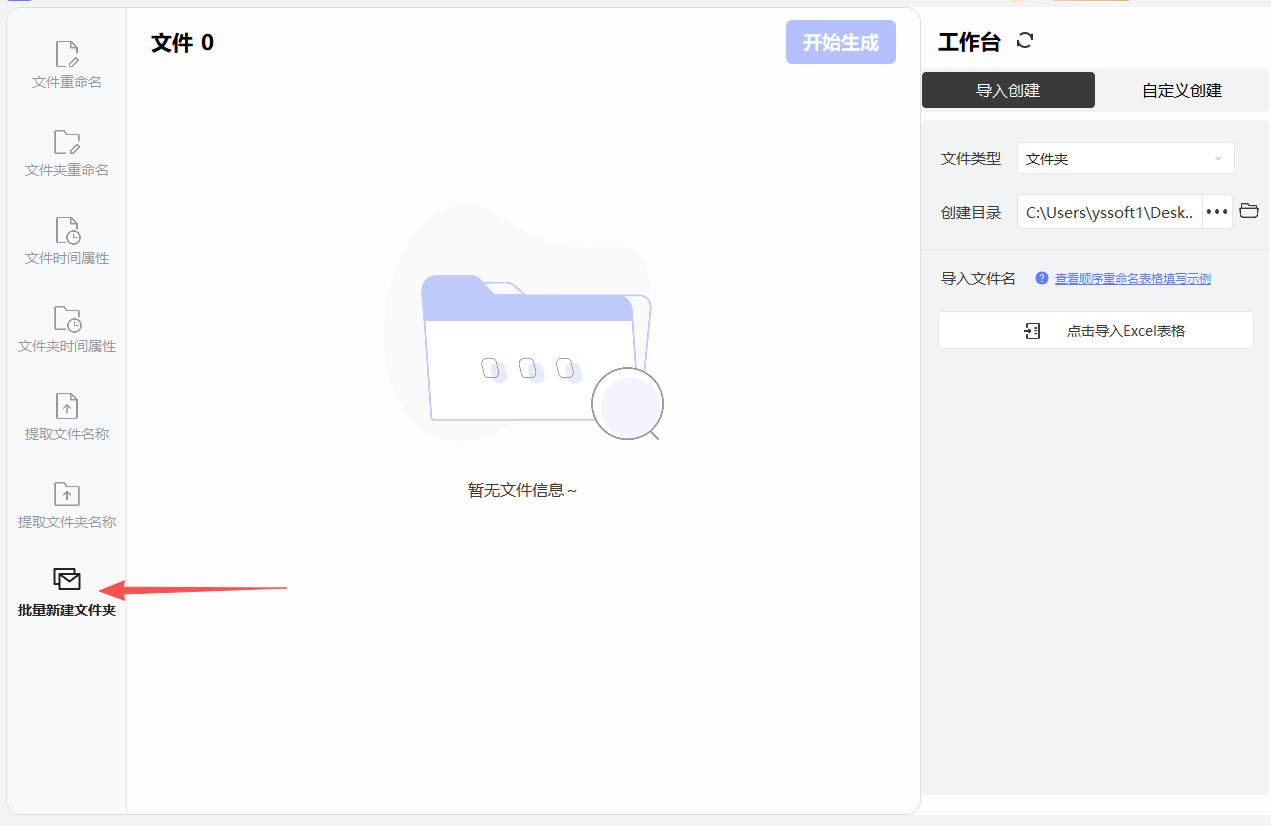Switch to the 导入创建 tab
This screenshot has width=1271, height=826.
(x=1008, y=90)
